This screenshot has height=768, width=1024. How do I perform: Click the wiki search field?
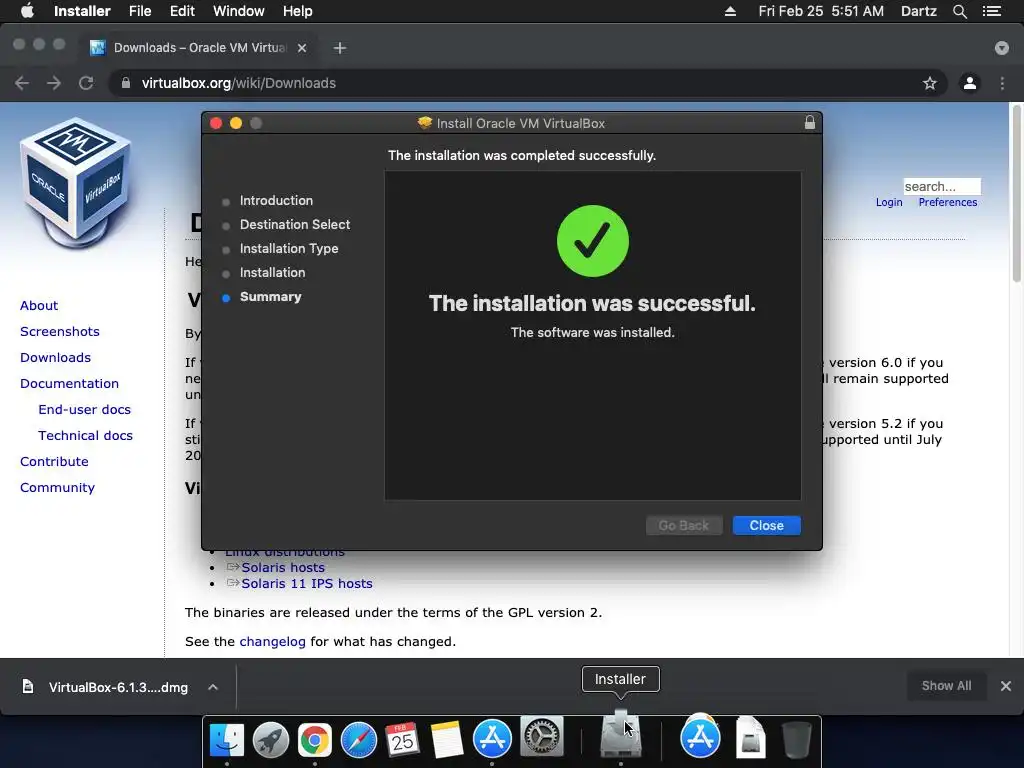point(942,187)
